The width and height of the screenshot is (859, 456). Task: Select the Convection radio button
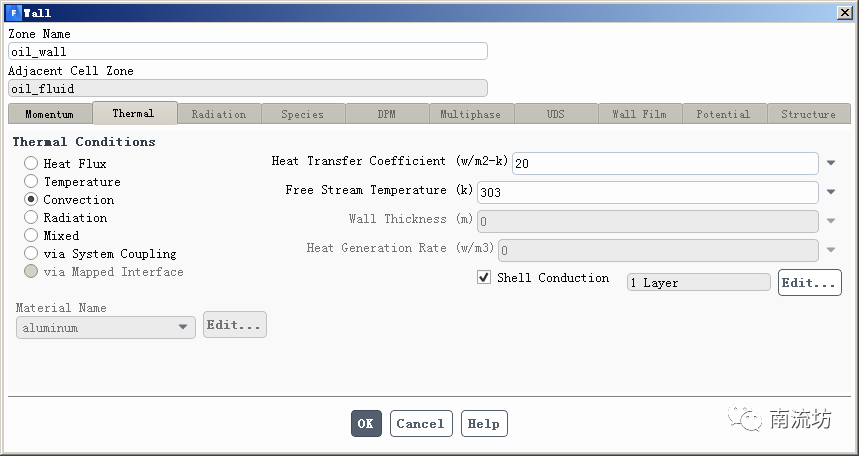[x=31, y=200]
